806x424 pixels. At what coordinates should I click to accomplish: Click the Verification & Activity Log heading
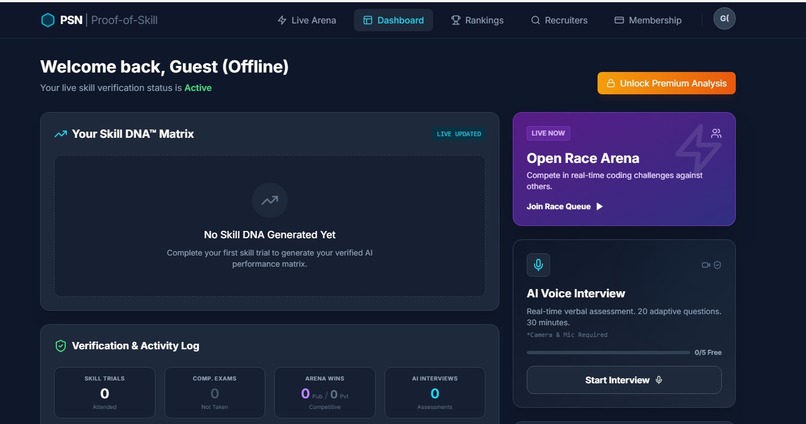coord(135,346)
